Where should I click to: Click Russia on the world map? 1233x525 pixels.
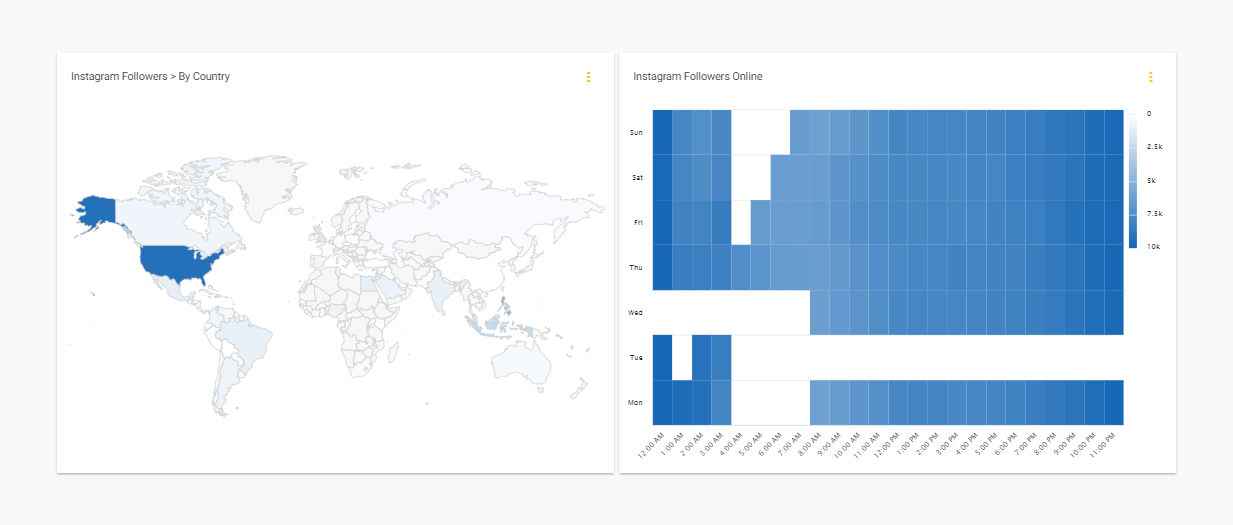click(480, 211)
